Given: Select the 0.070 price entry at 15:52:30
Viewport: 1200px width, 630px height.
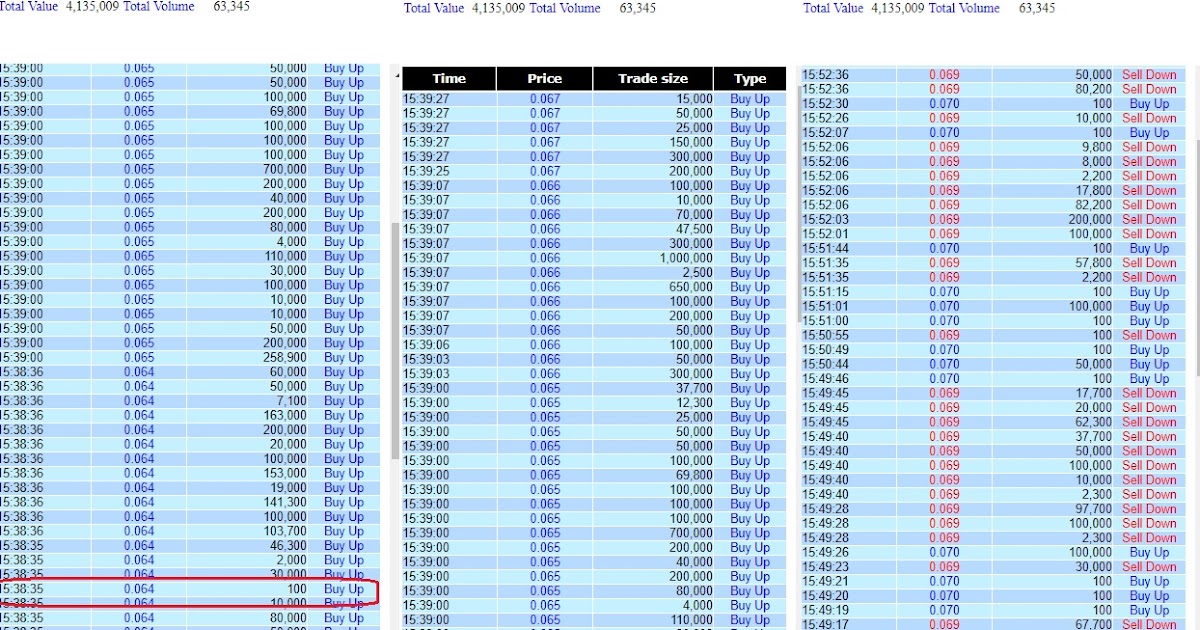Looking at the screenshot, I should pos(943,103).
